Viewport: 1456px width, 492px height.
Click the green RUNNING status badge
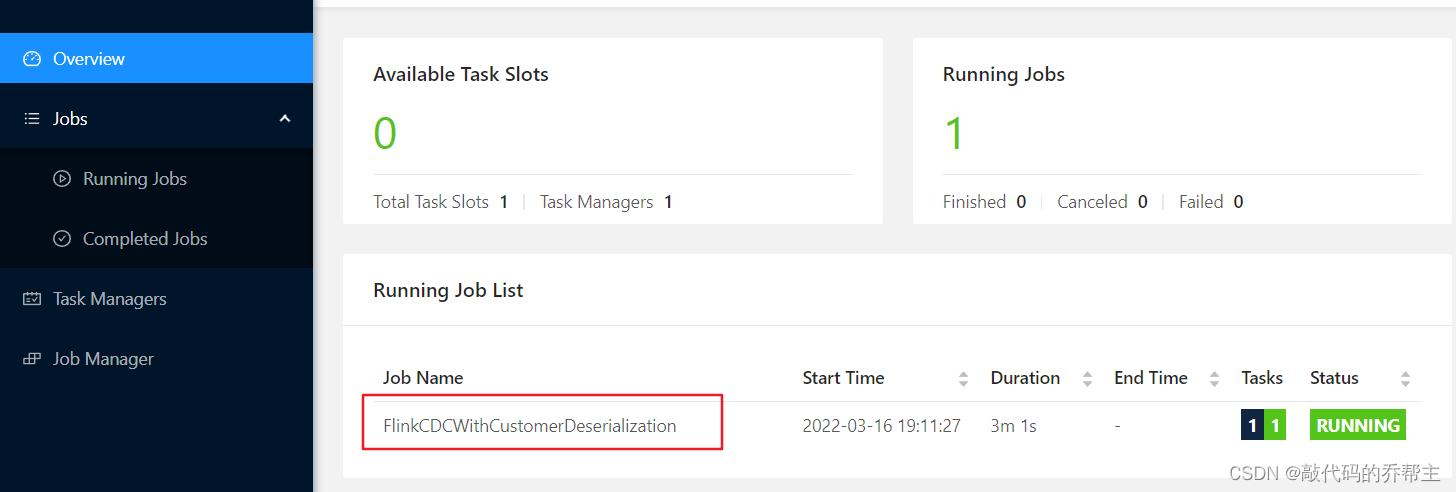tap(1358, 425)
